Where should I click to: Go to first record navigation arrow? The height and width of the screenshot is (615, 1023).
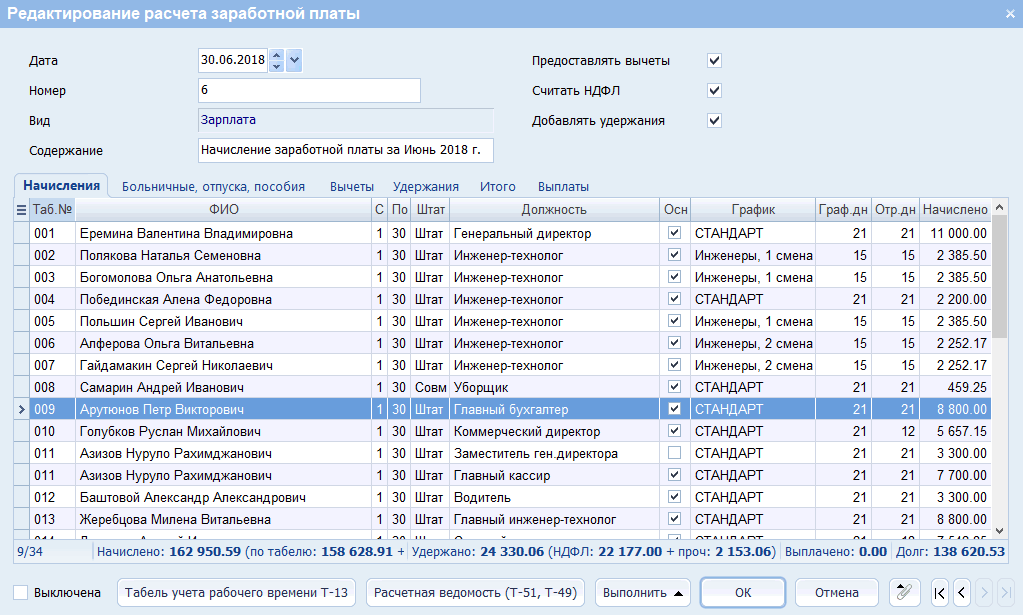940,592
